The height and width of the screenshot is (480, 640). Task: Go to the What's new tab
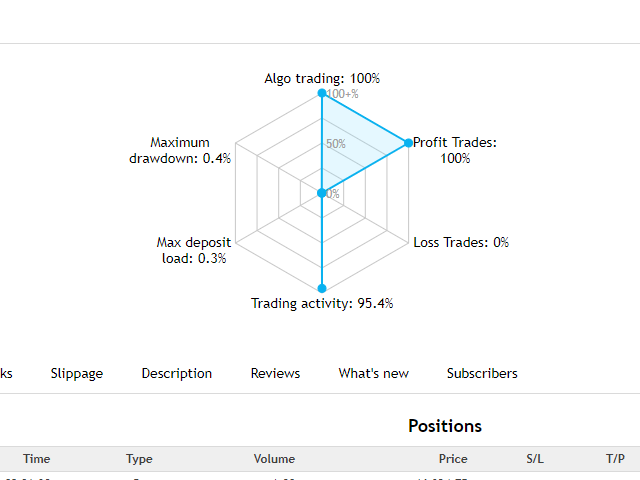click(373, 373)
